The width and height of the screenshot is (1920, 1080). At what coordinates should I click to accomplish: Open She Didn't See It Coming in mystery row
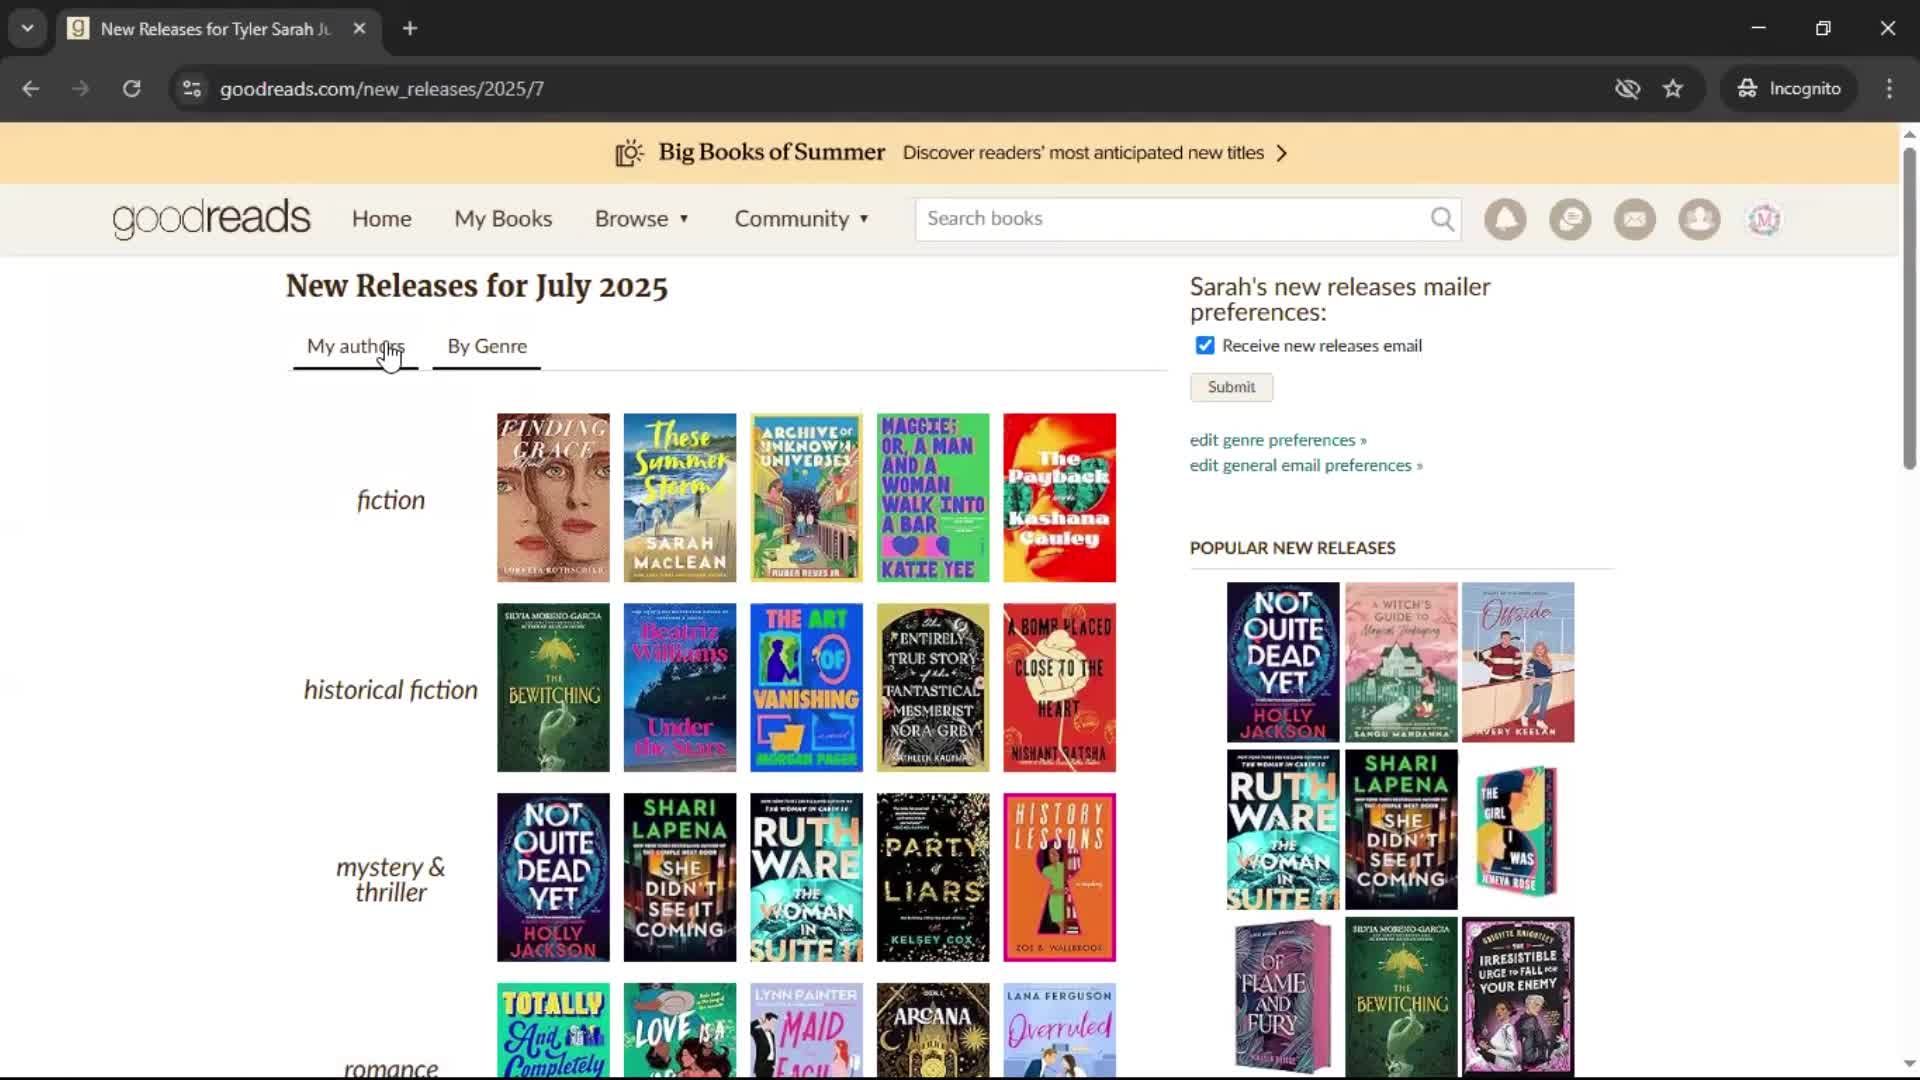[680, 878]
